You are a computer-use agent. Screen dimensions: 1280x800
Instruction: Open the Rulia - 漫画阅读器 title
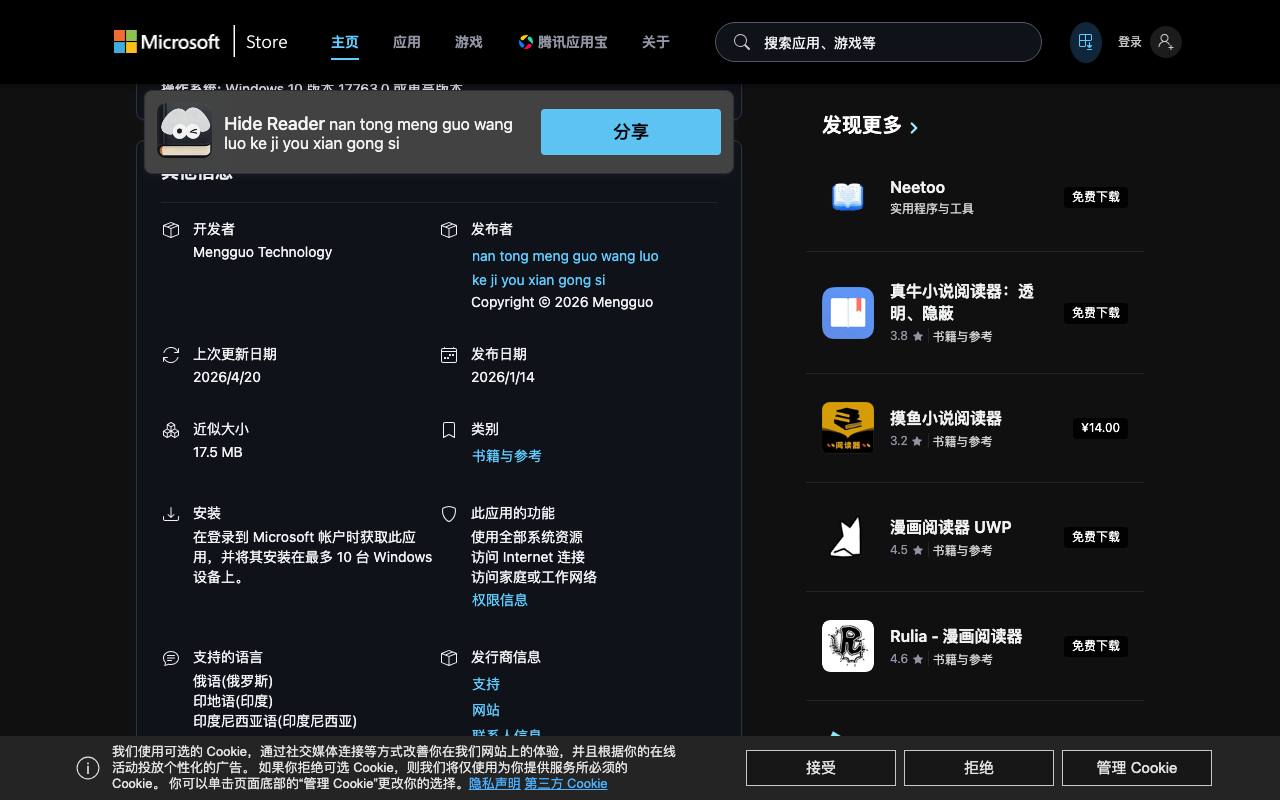956,636
